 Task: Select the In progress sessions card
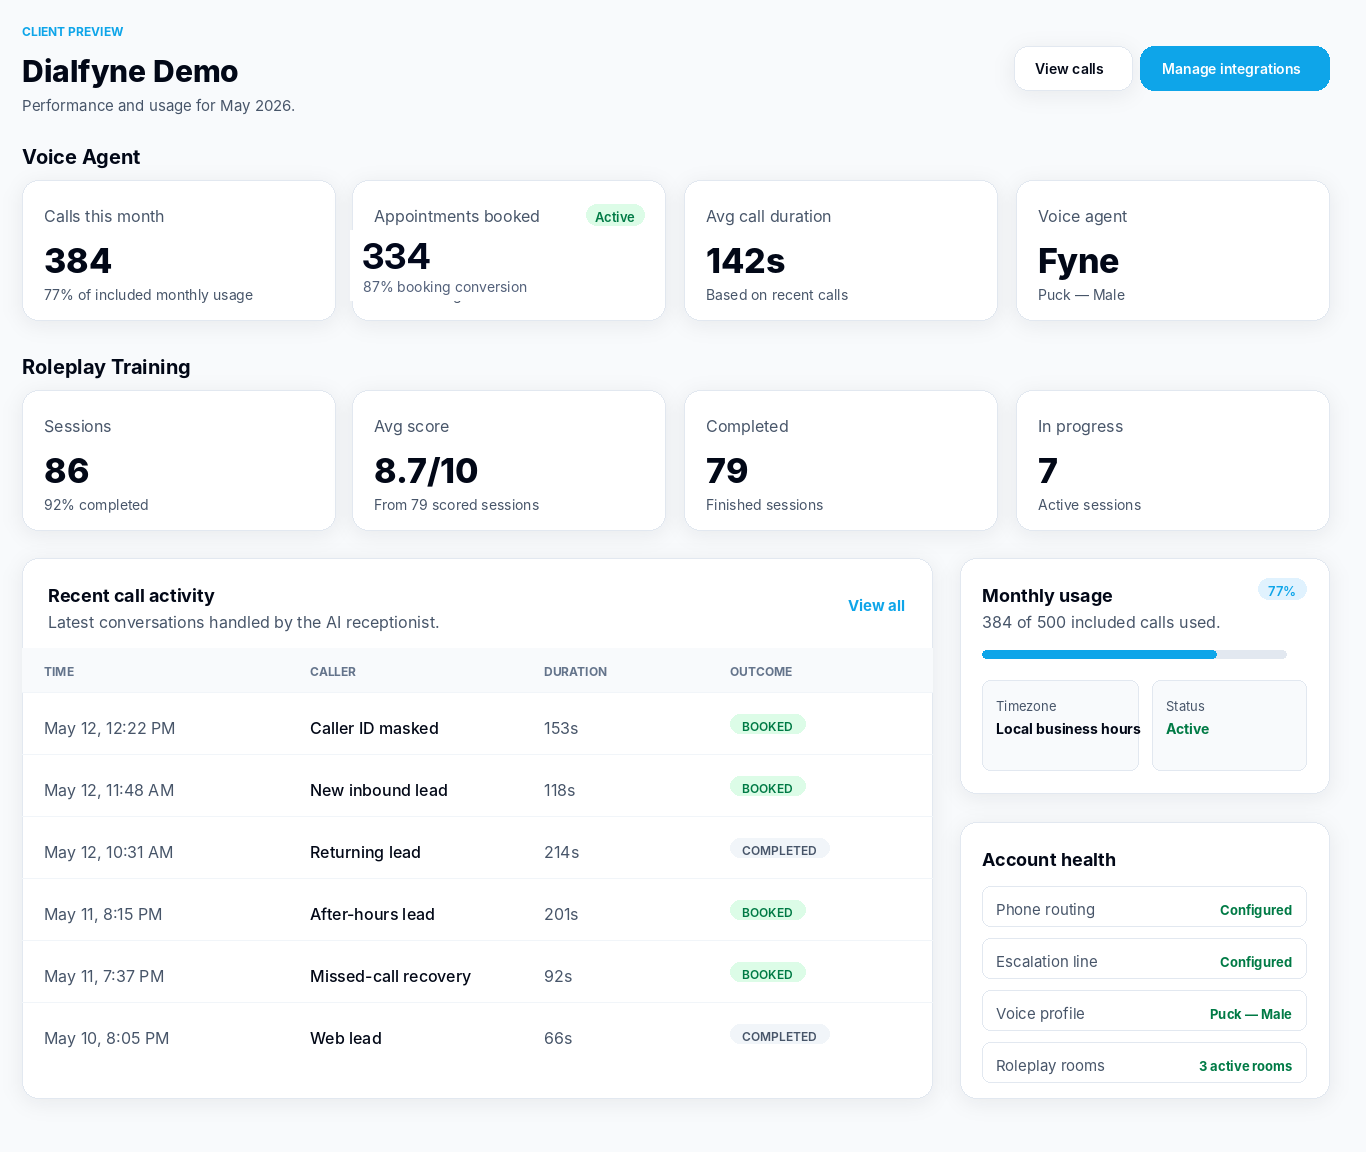pos(1173,461)
